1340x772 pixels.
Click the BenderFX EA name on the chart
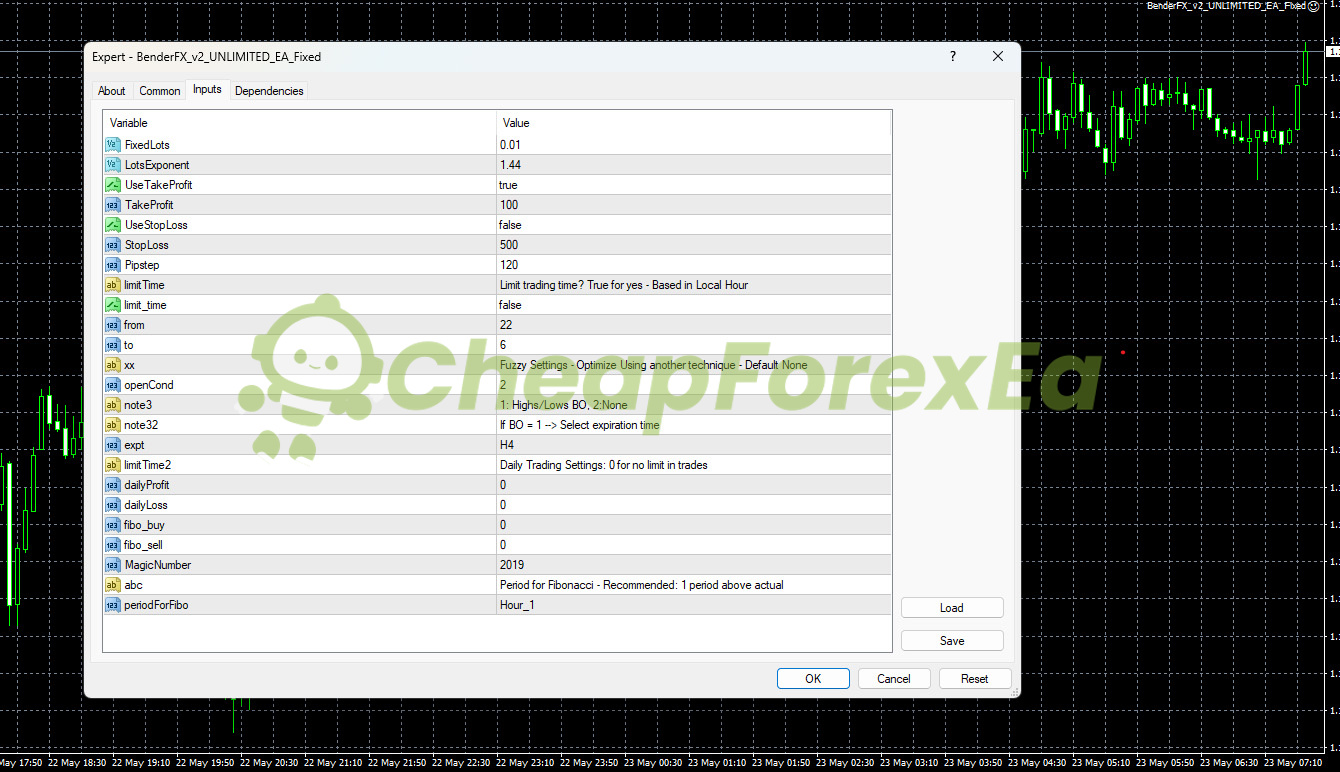tap(1226, 6)
